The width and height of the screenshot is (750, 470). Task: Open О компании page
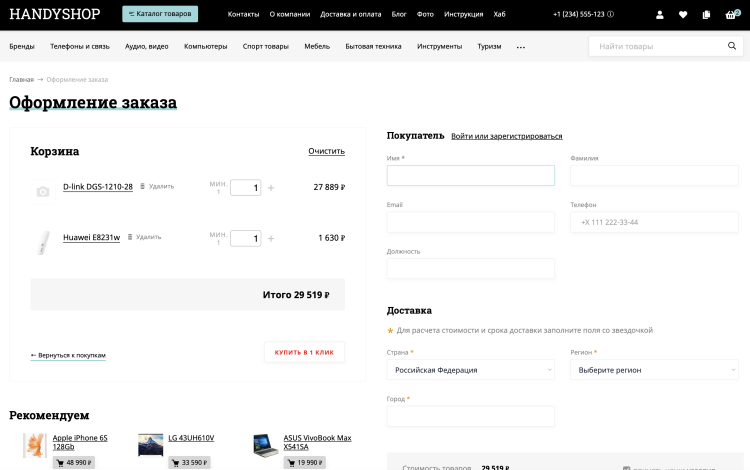pos(290,14)
